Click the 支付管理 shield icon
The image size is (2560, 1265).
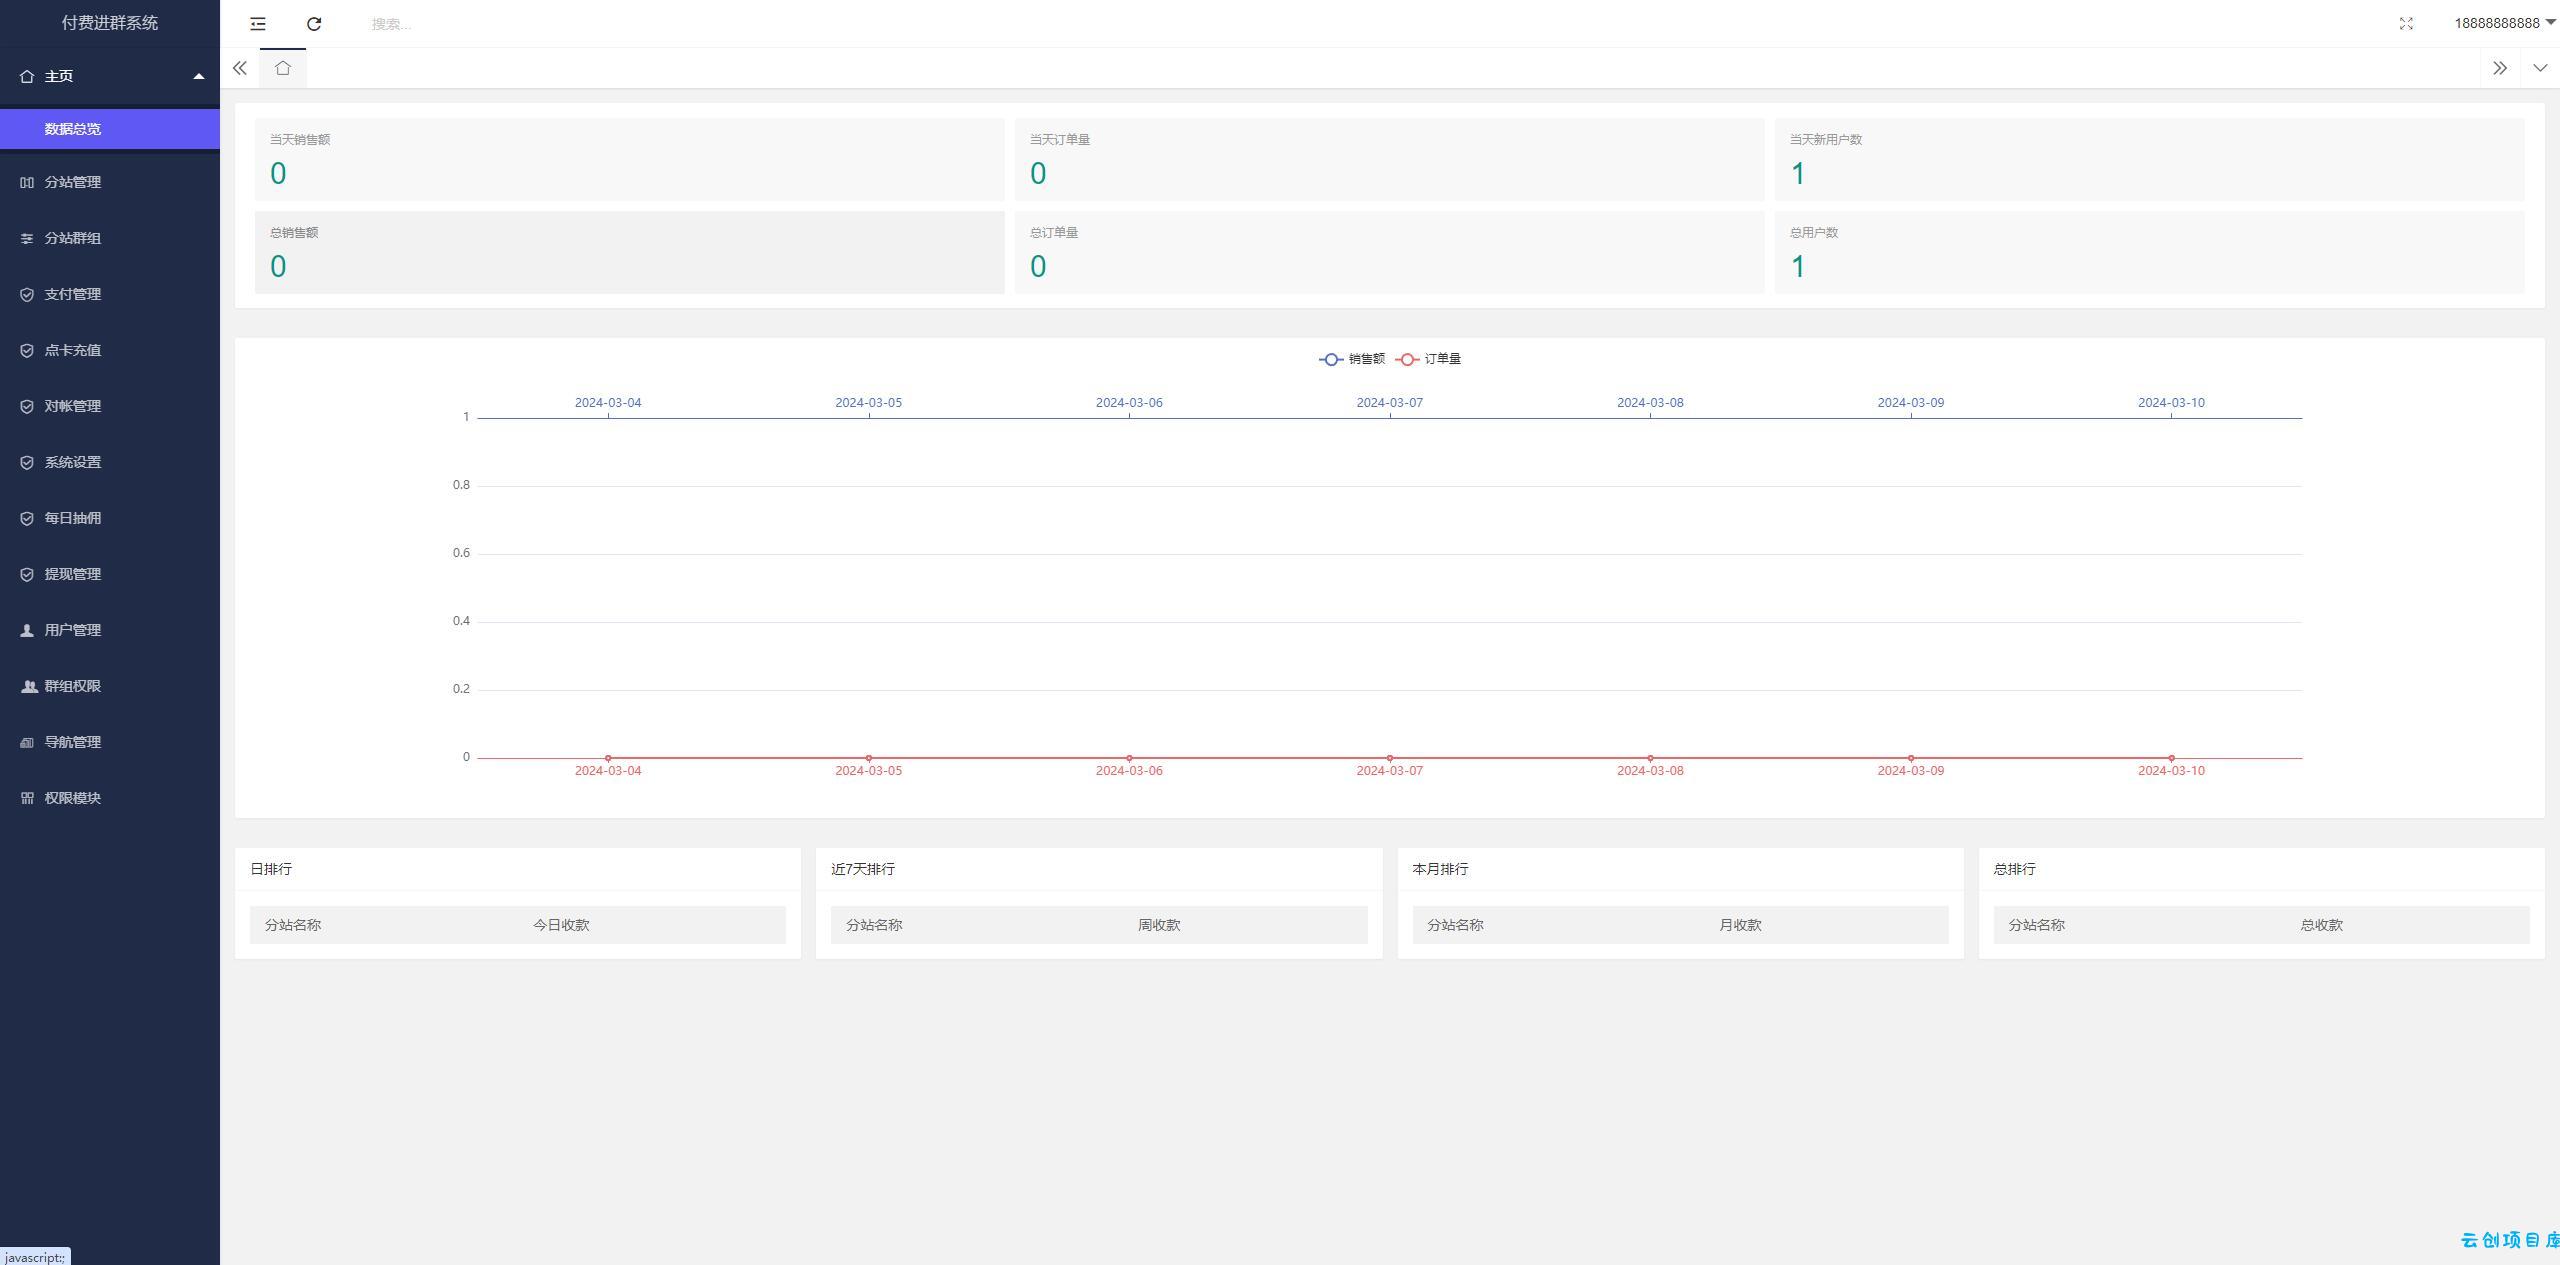pyautogui.click(x=27, y=294)
